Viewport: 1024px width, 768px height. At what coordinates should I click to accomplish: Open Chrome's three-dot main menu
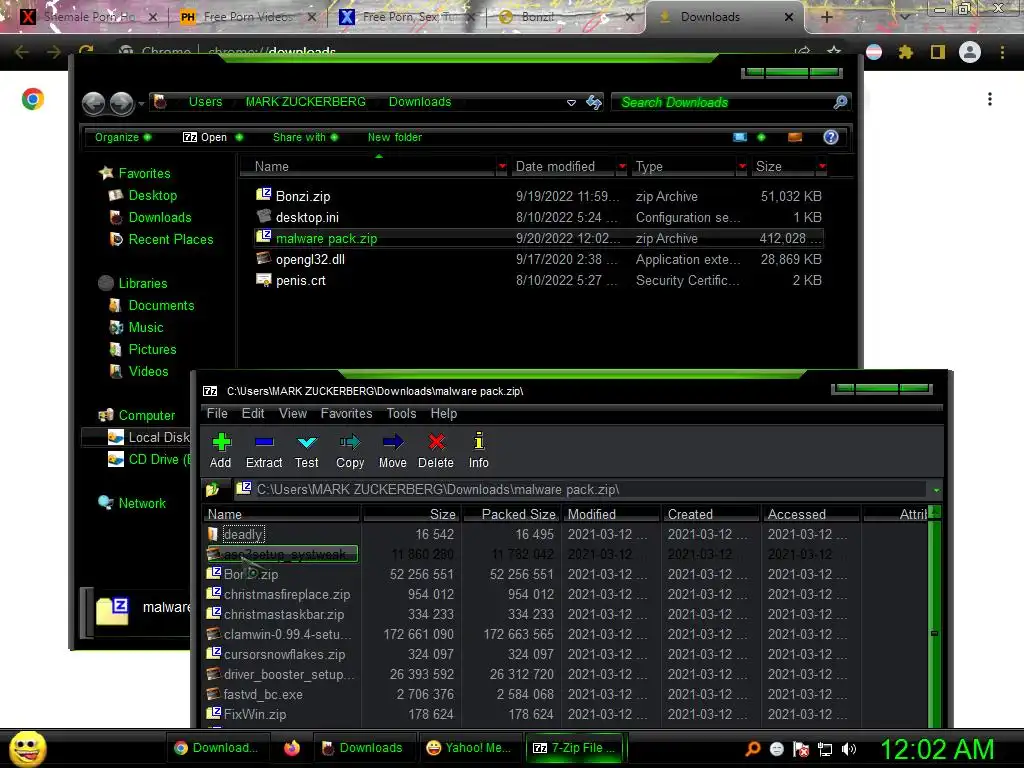1002,52
